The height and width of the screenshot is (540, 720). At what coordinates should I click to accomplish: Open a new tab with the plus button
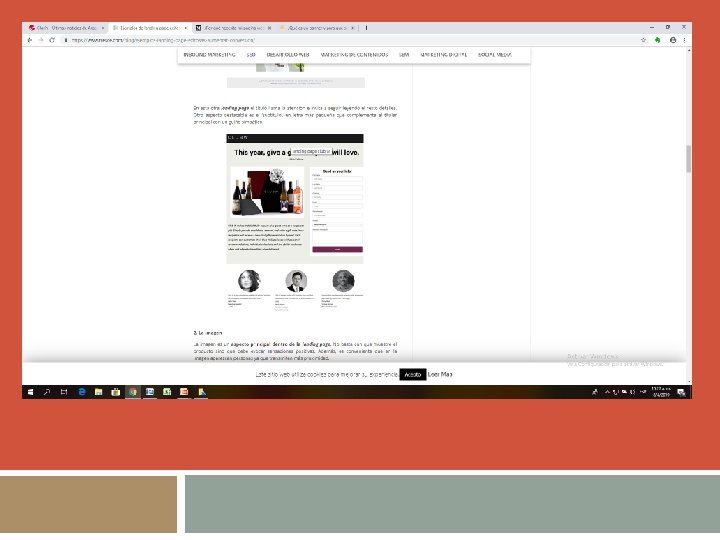366,28
